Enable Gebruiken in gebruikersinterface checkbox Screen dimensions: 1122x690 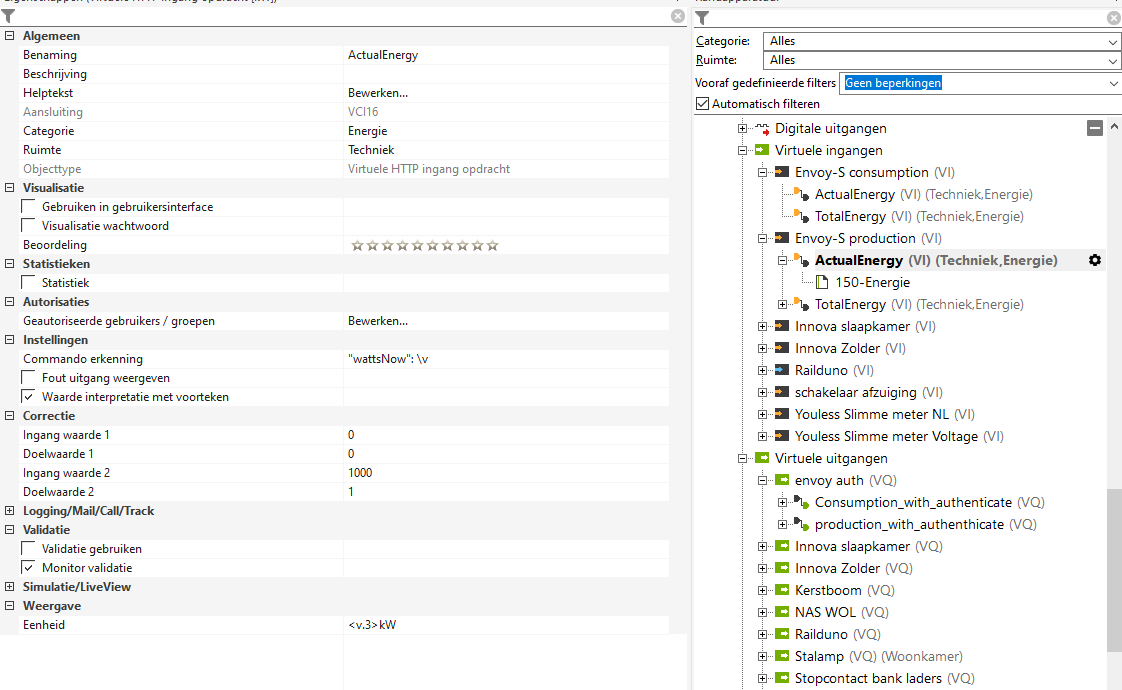click(29, 207)
